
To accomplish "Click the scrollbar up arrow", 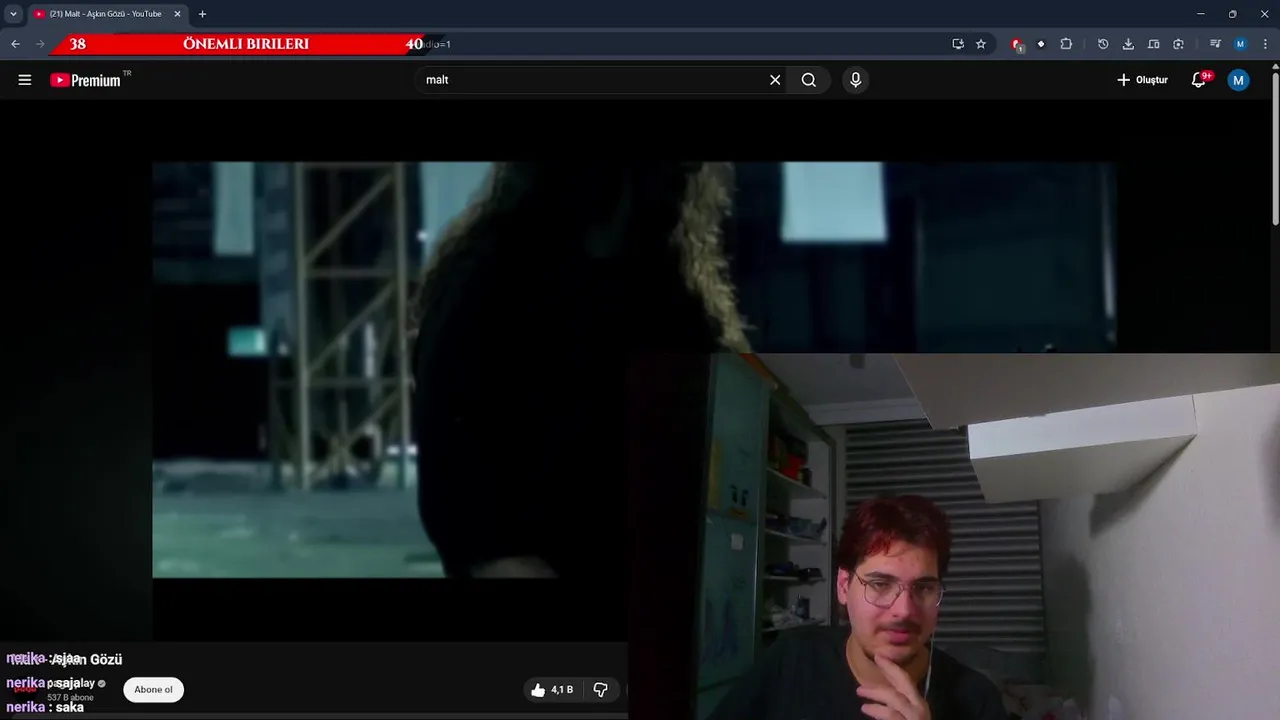I will (x=1275, y=67).
